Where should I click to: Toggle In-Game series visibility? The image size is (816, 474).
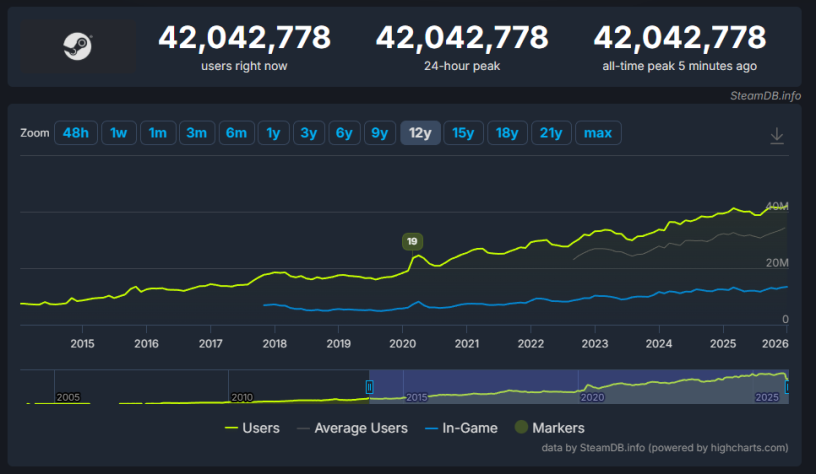pyautogui.click(x=461, y=428)
